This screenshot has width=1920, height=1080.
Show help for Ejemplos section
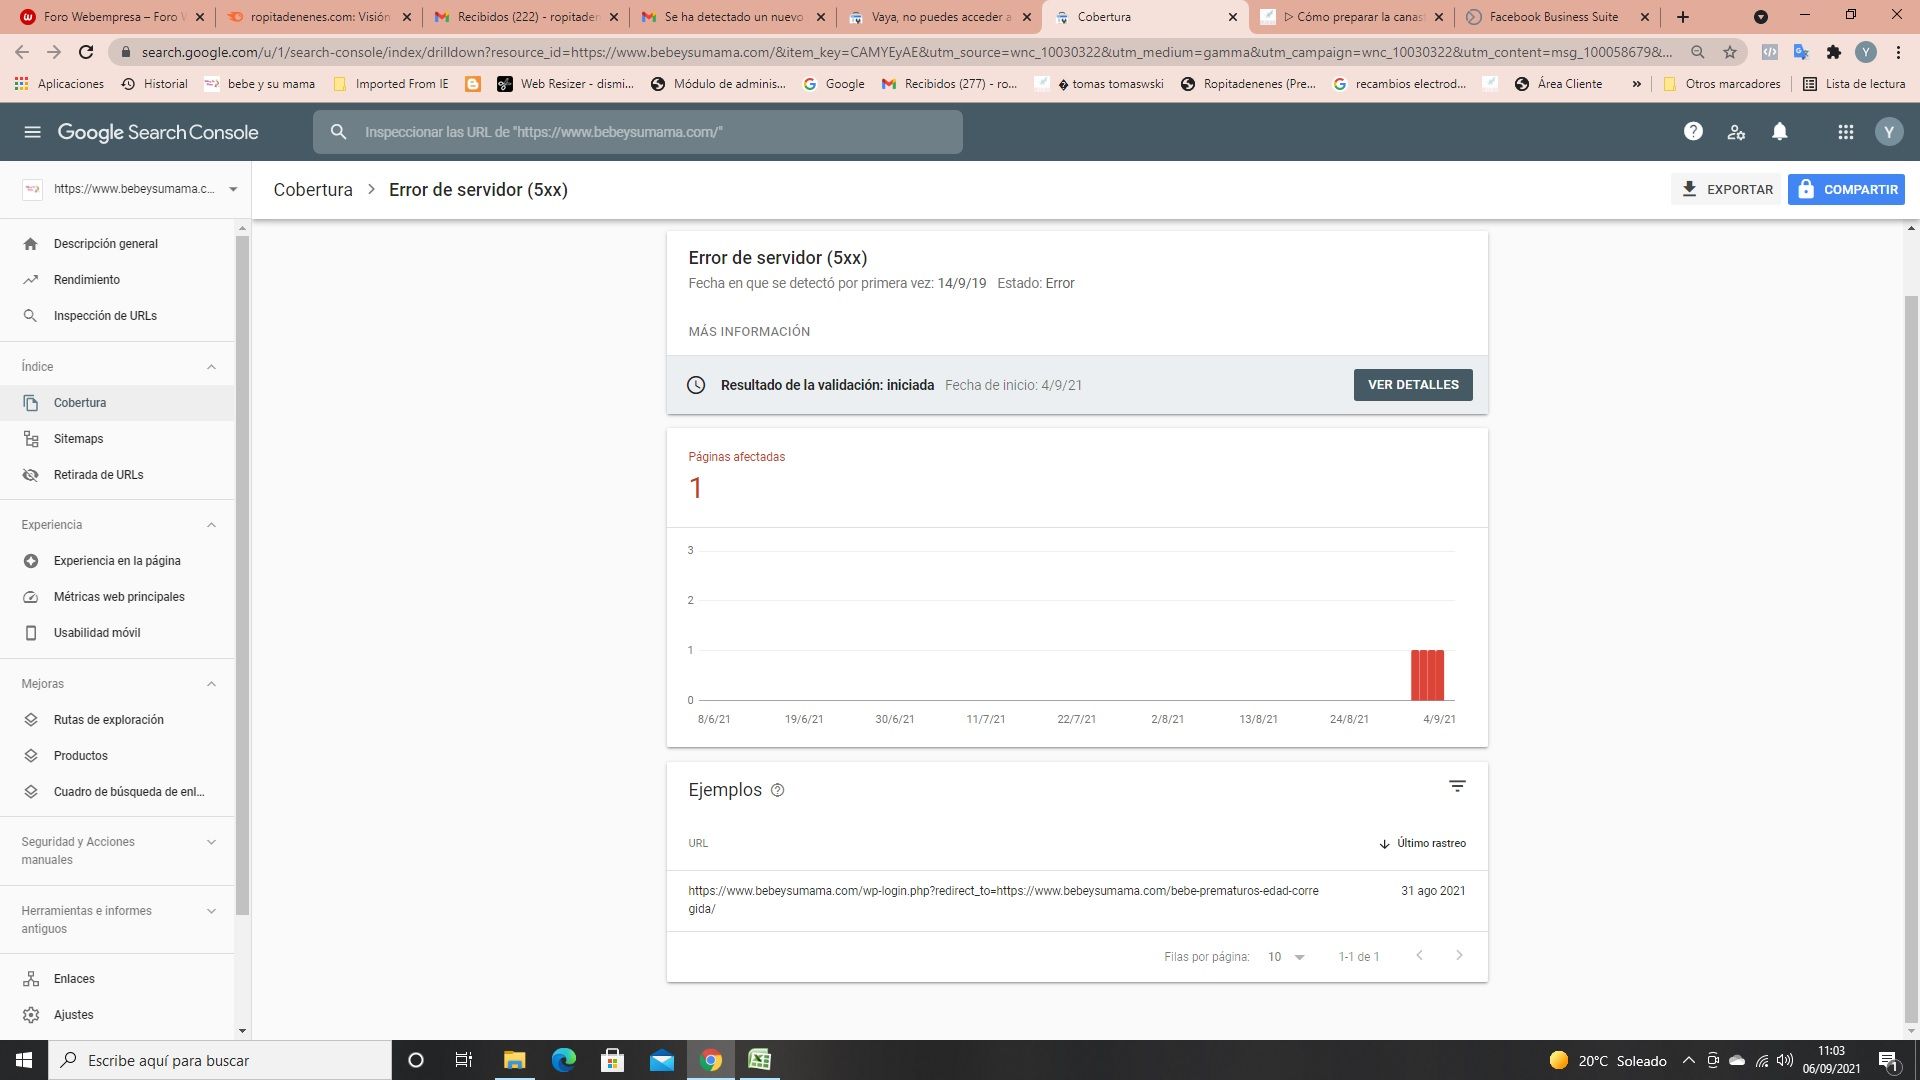pyautogui.click(x=778, y=790)
